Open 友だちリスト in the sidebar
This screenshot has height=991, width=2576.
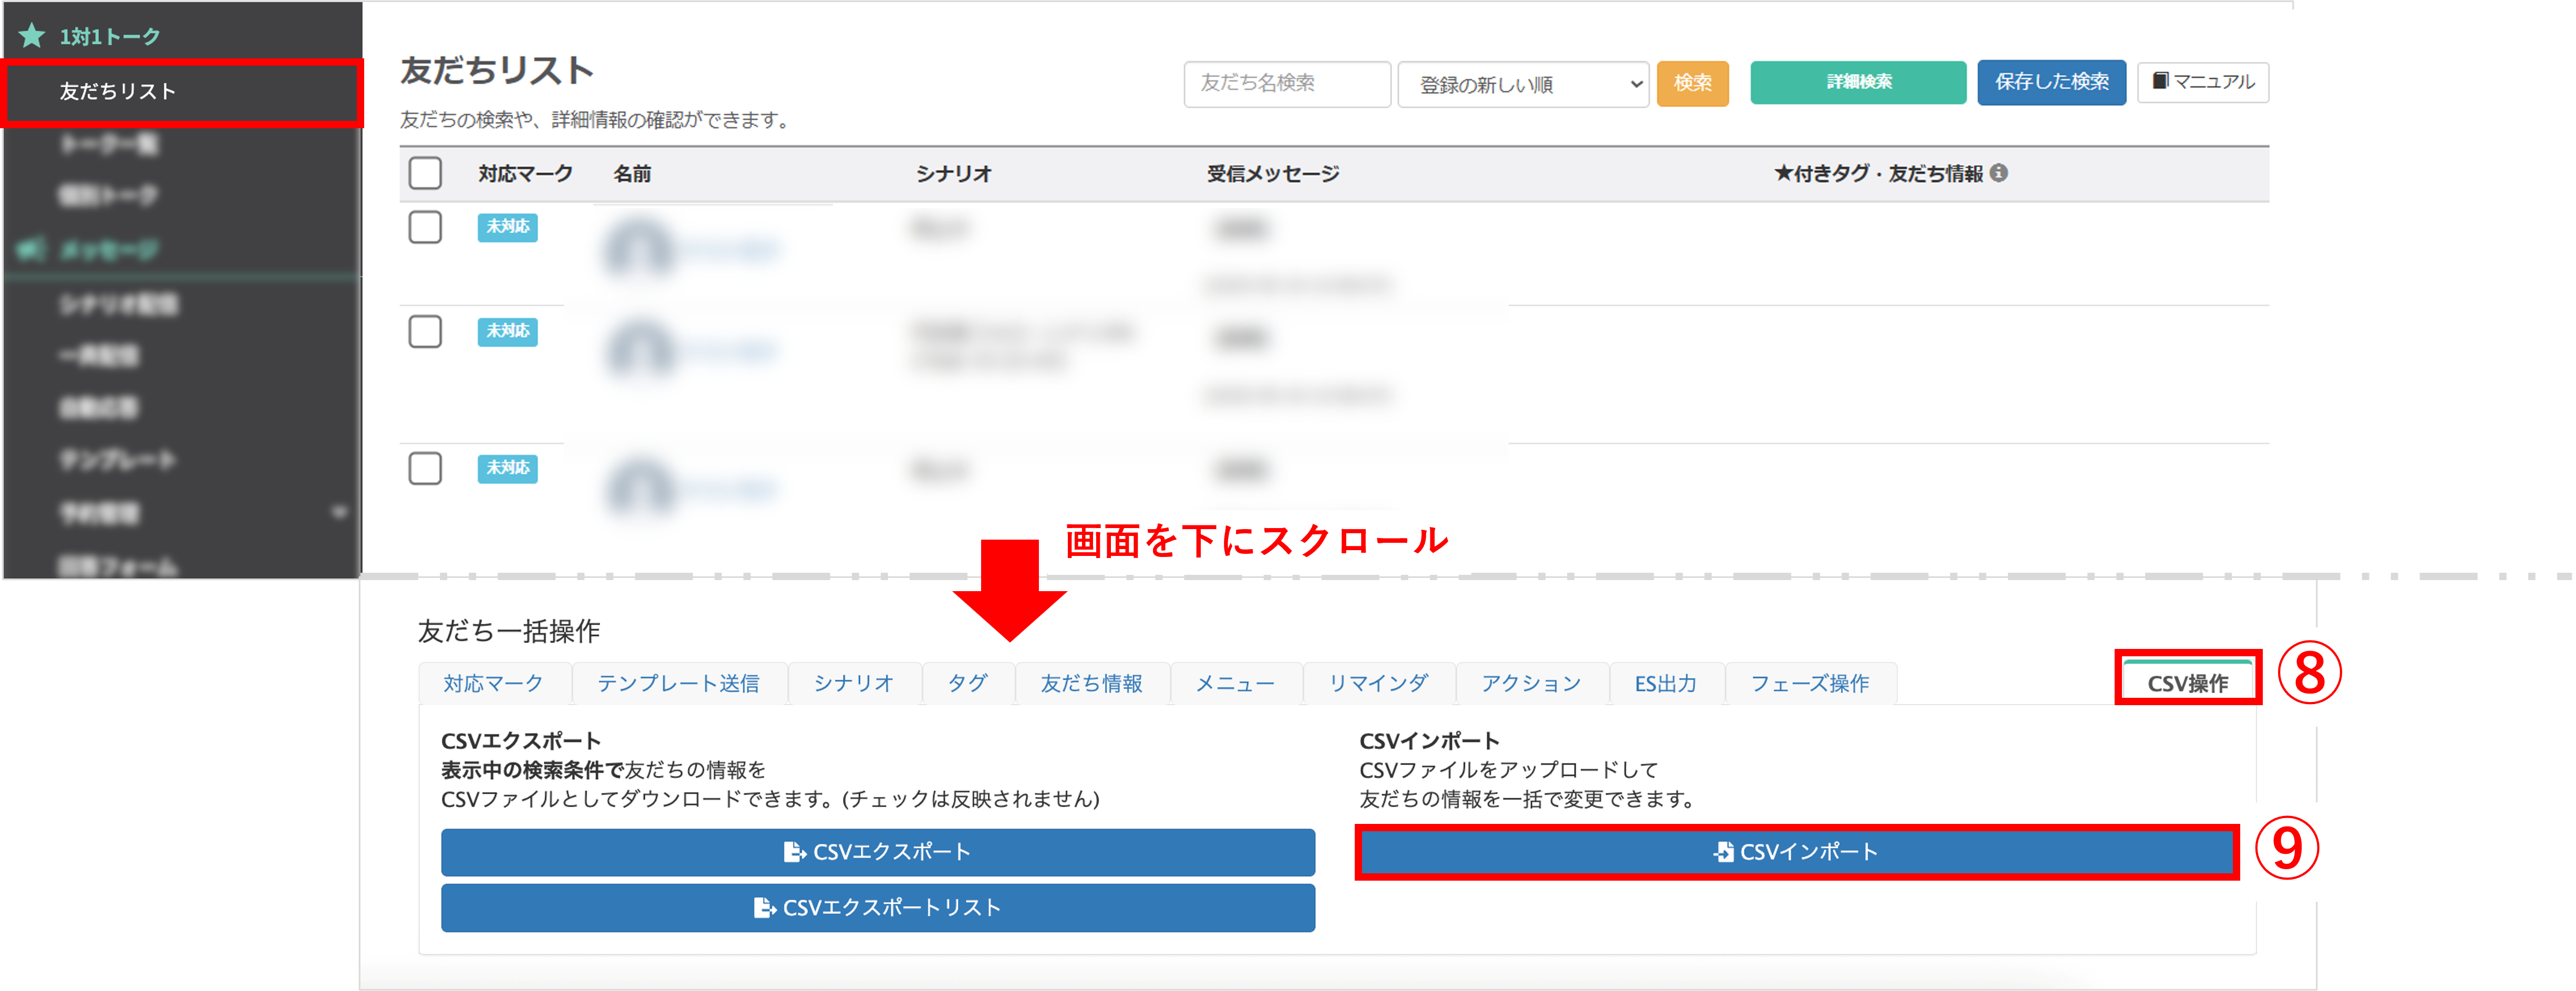click(118, 92)
